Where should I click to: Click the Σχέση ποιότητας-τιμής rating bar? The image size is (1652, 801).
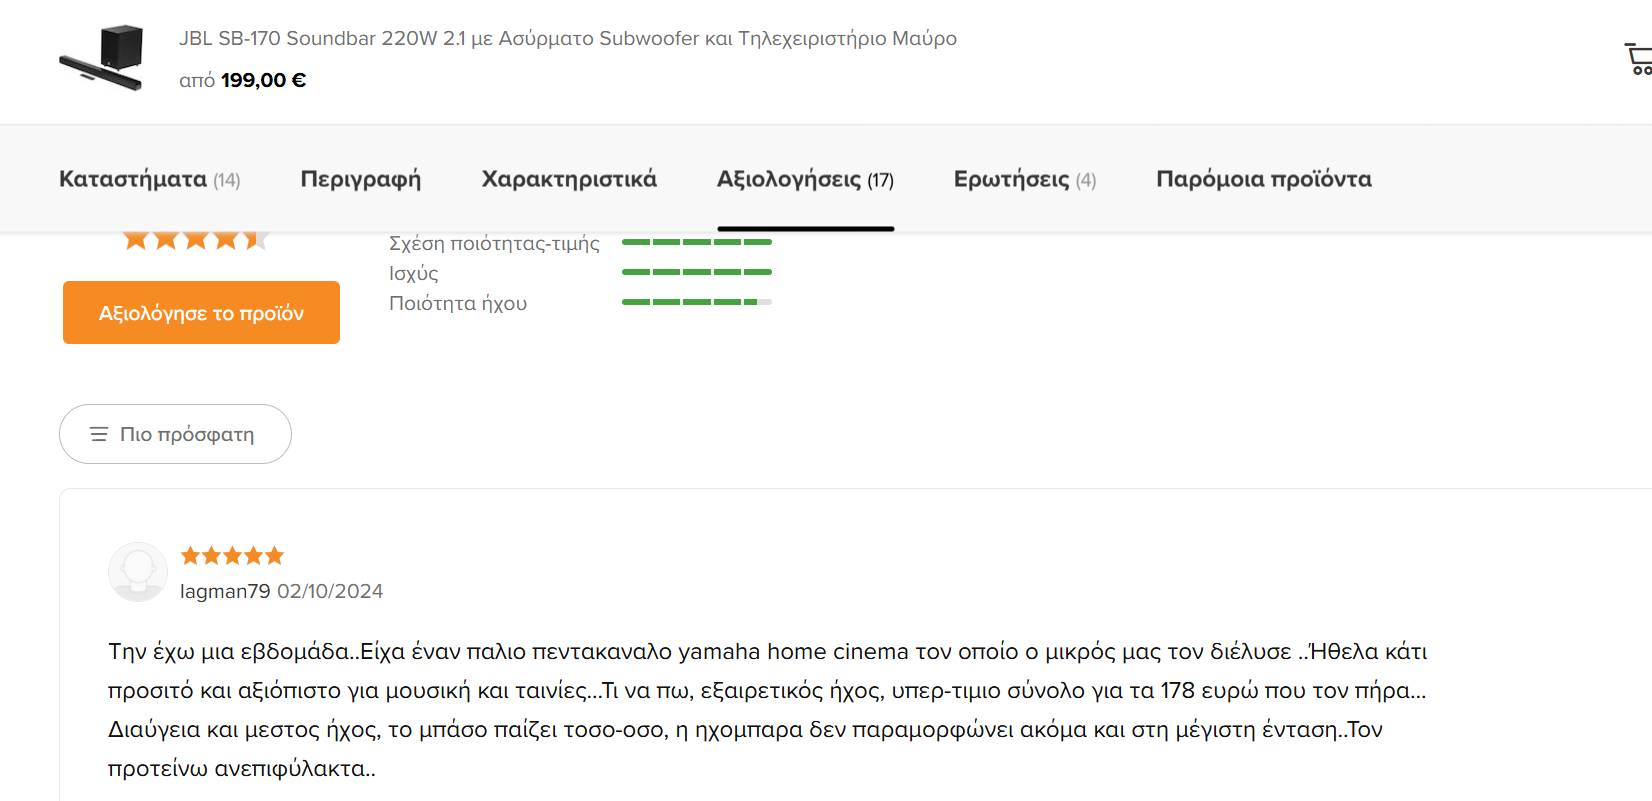[696, 242]
